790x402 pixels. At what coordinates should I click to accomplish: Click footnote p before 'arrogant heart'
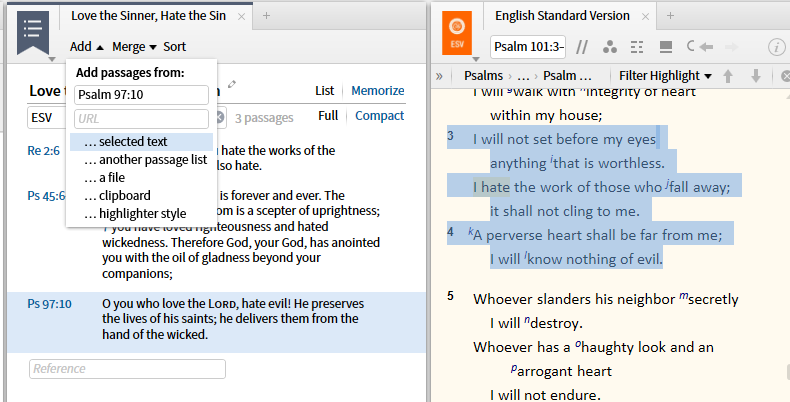click(514, 368)
